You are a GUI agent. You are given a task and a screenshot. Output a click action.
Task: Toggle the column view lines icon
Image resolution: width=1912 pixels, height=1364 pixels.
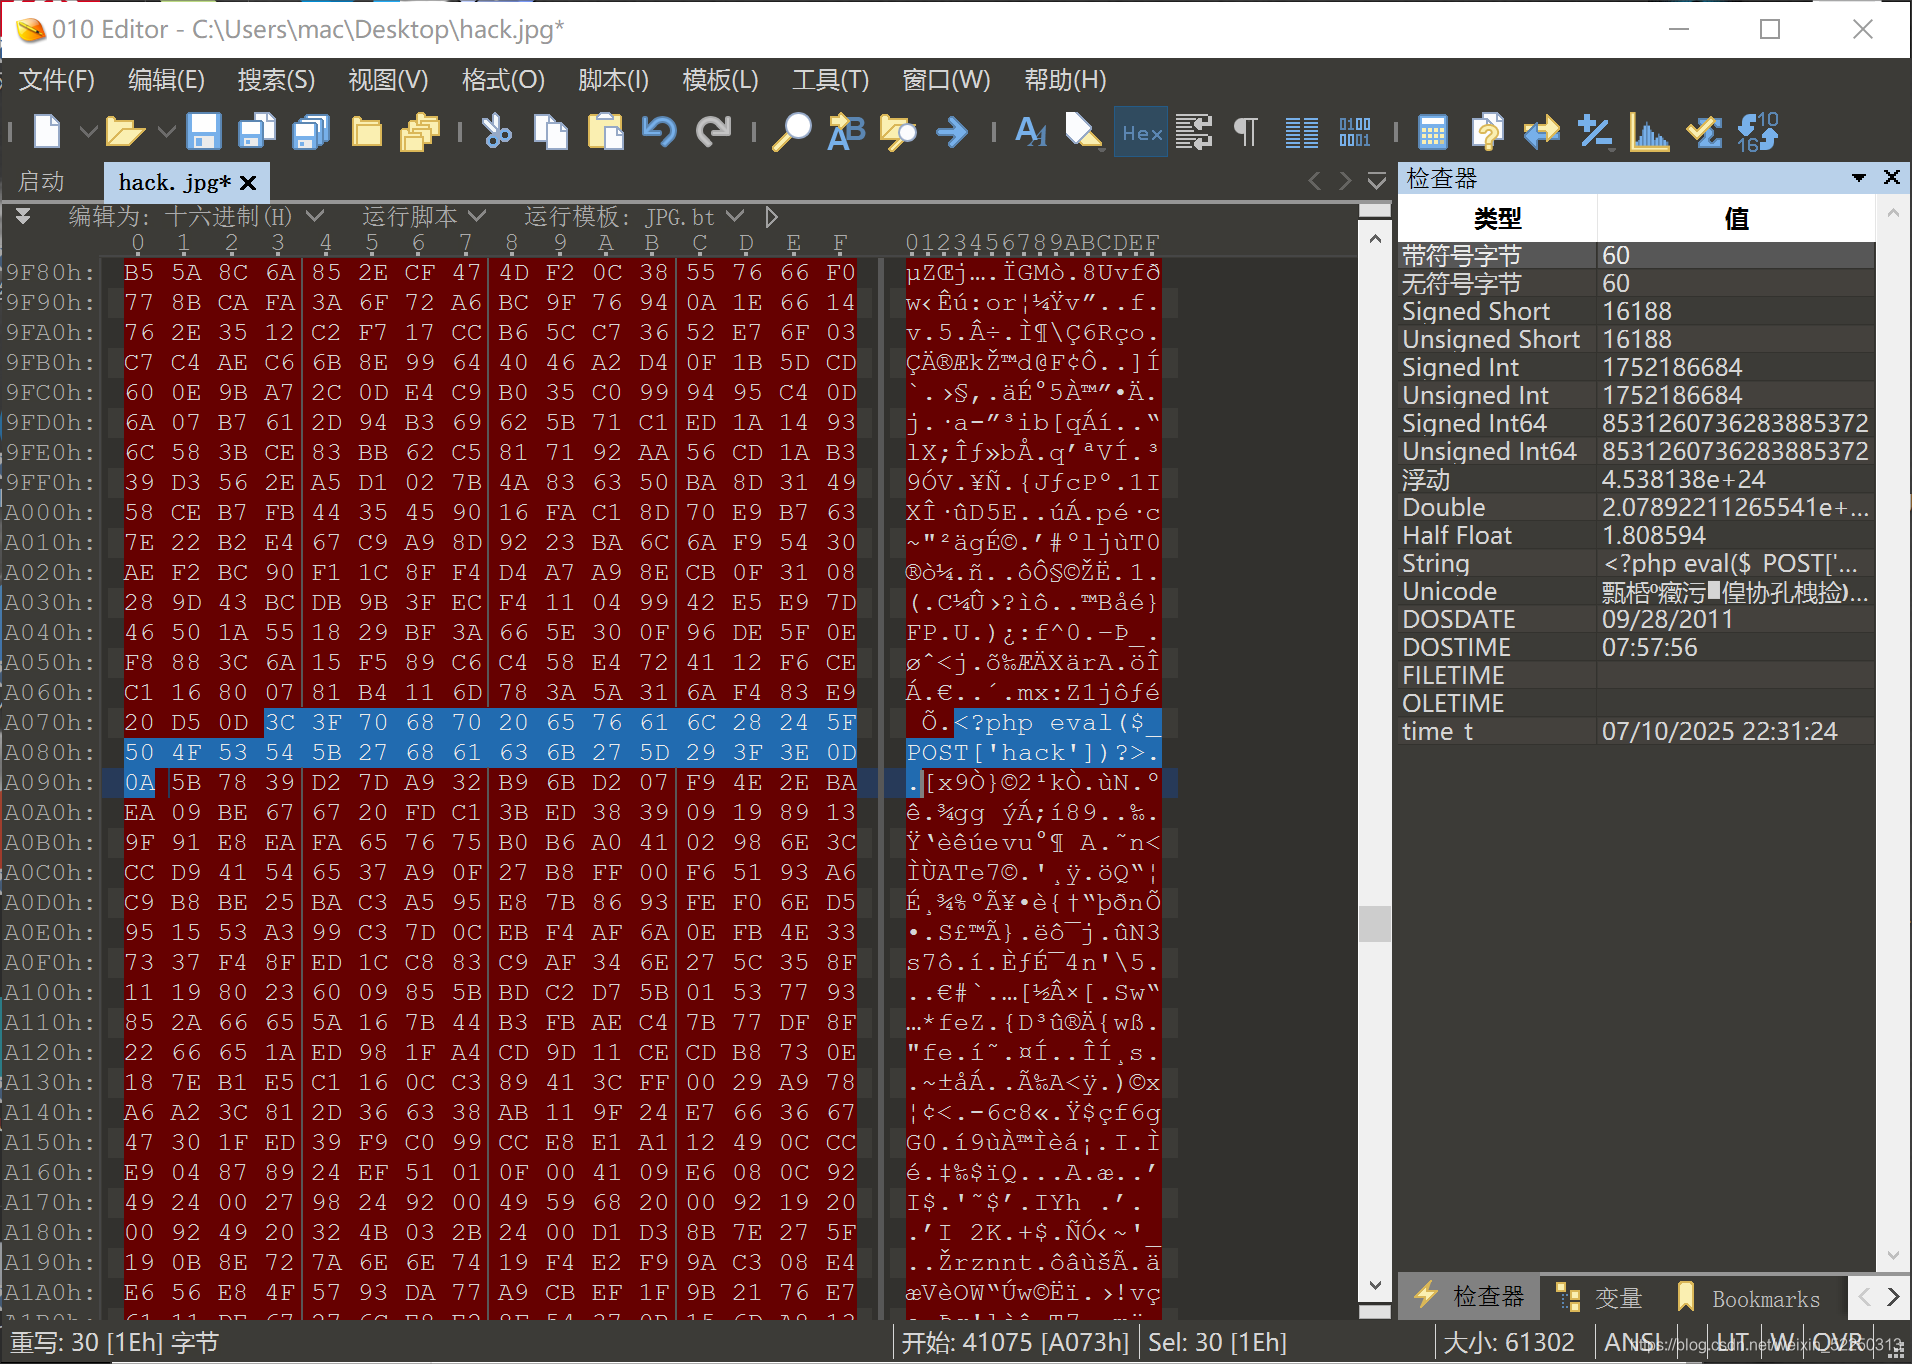[1301, 131]
